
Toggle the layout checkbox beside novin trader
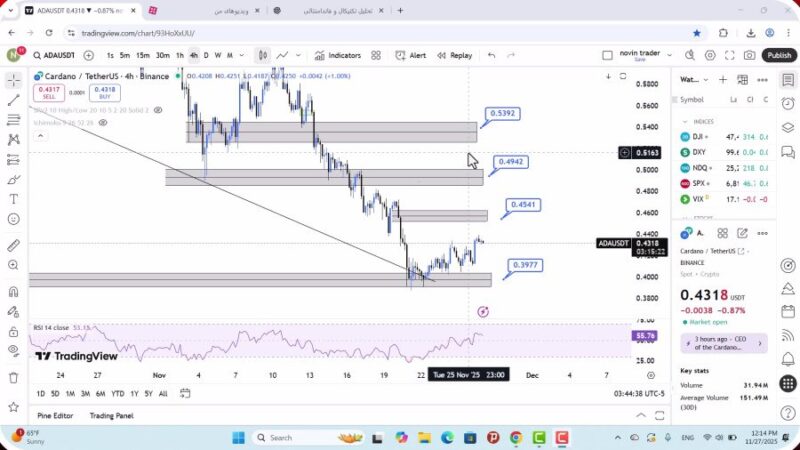point(607,55)
